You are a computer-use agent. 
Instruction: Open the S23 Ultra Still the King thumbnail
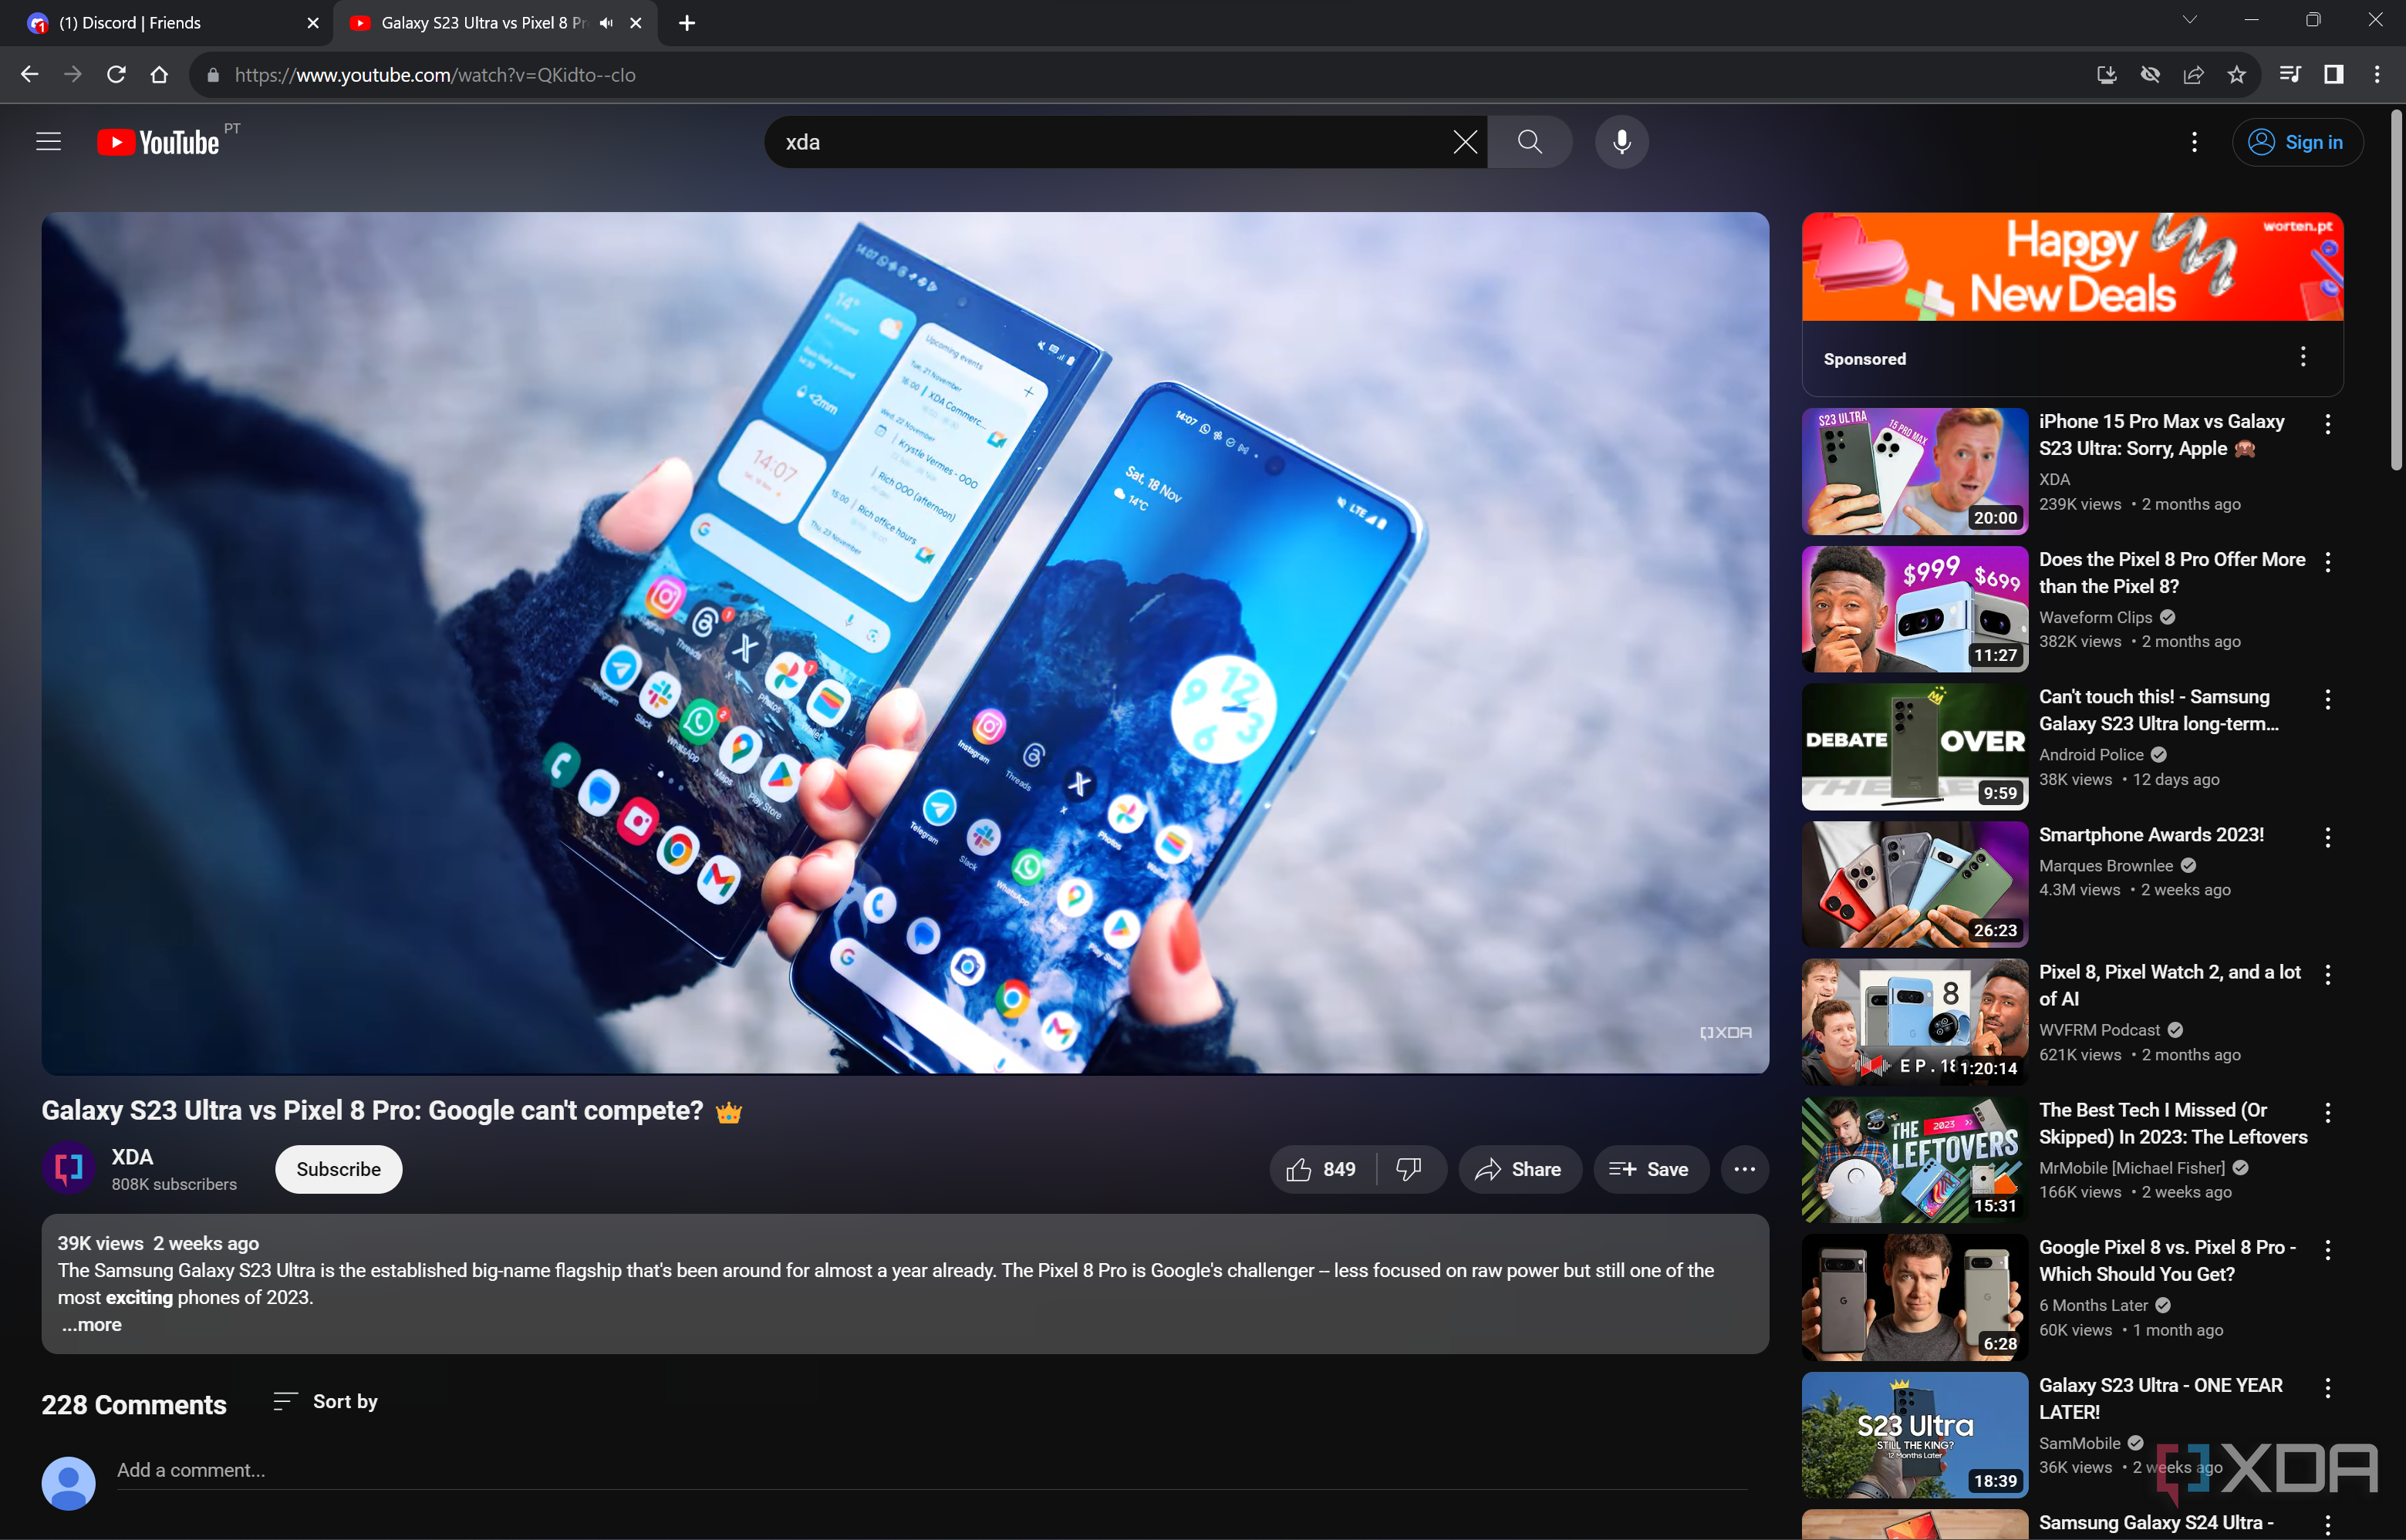1914,1435
